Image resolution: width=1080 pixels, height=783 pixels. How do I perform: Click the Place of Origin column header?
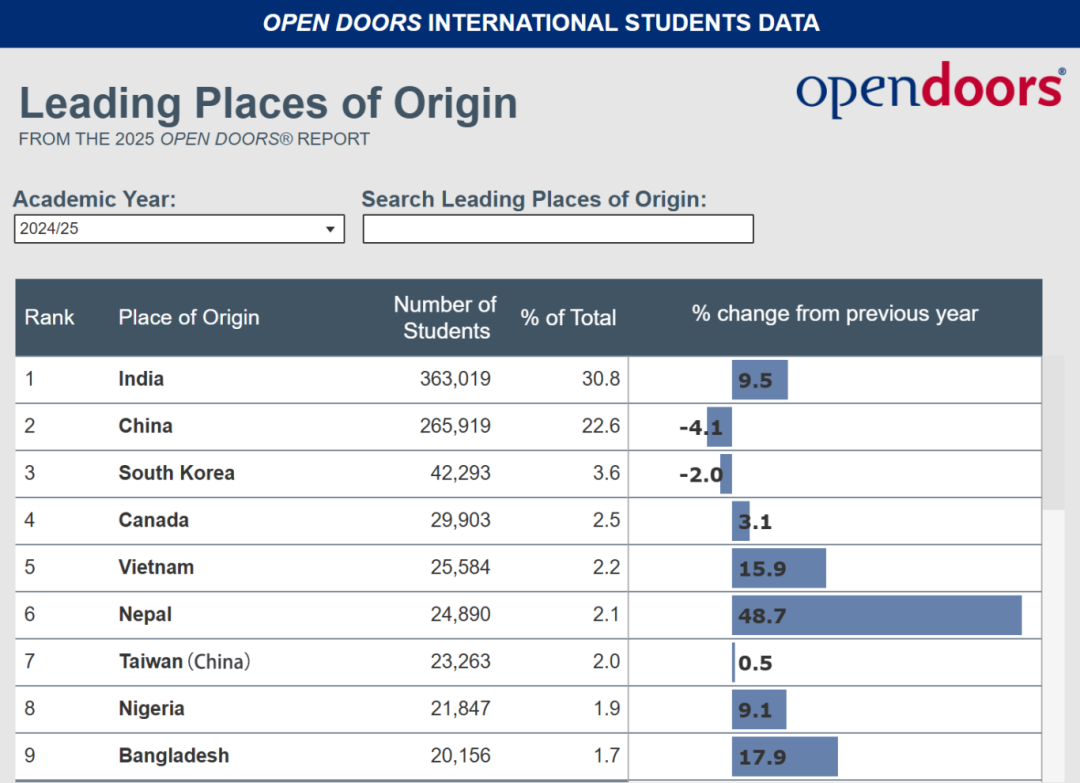pyautogui.click(x=188, y=317)
